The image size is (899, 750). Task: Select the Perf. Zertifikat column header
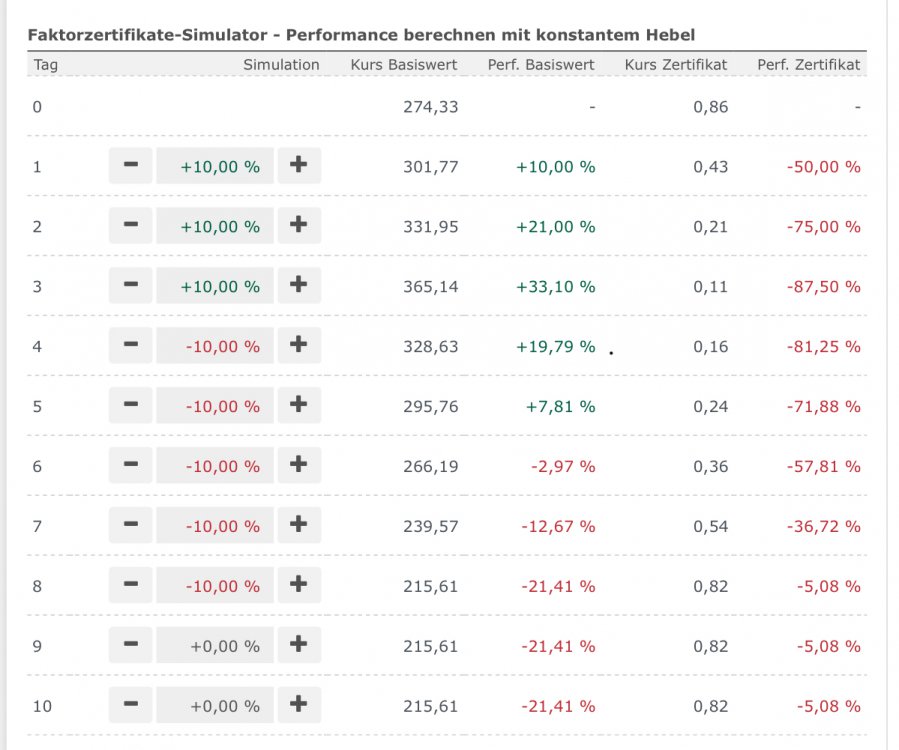(808, 65)
